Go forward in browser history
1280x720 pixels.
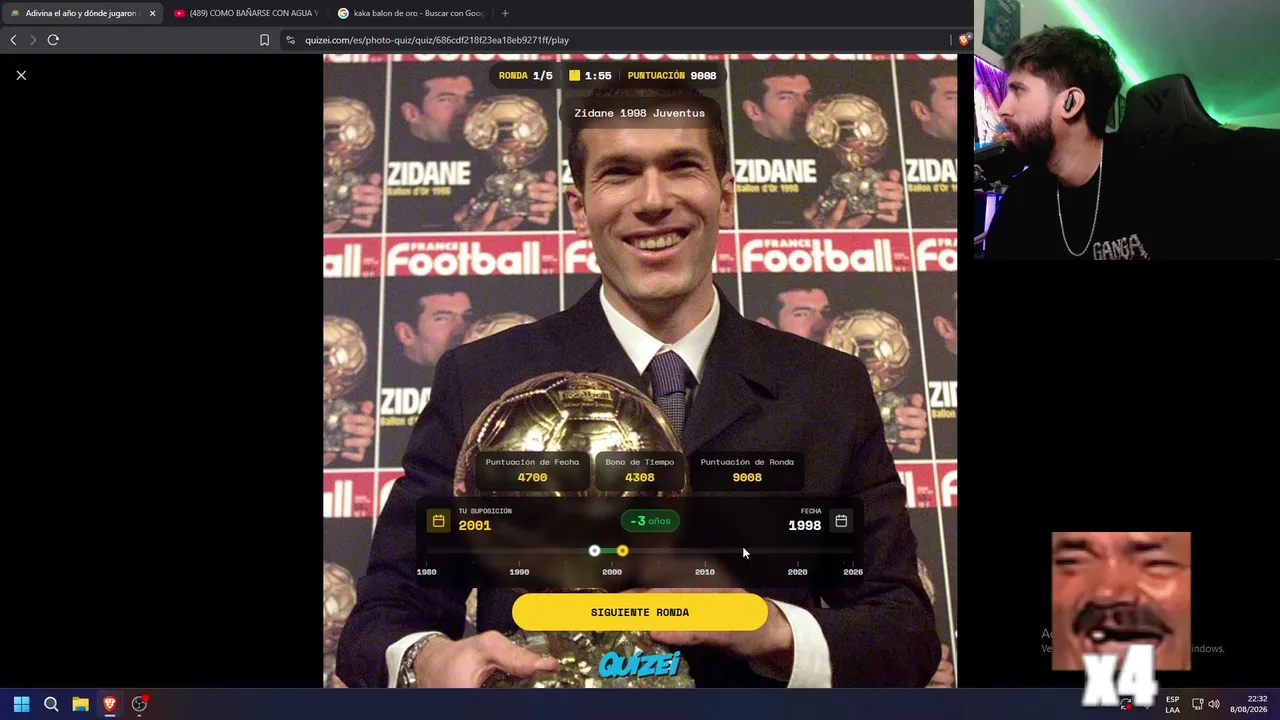pos(33,40)
